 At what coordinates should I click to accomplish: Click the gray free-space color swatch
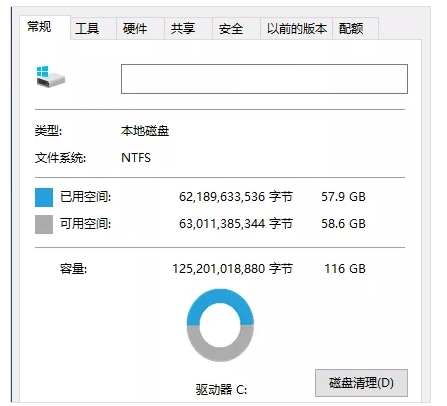44,224
